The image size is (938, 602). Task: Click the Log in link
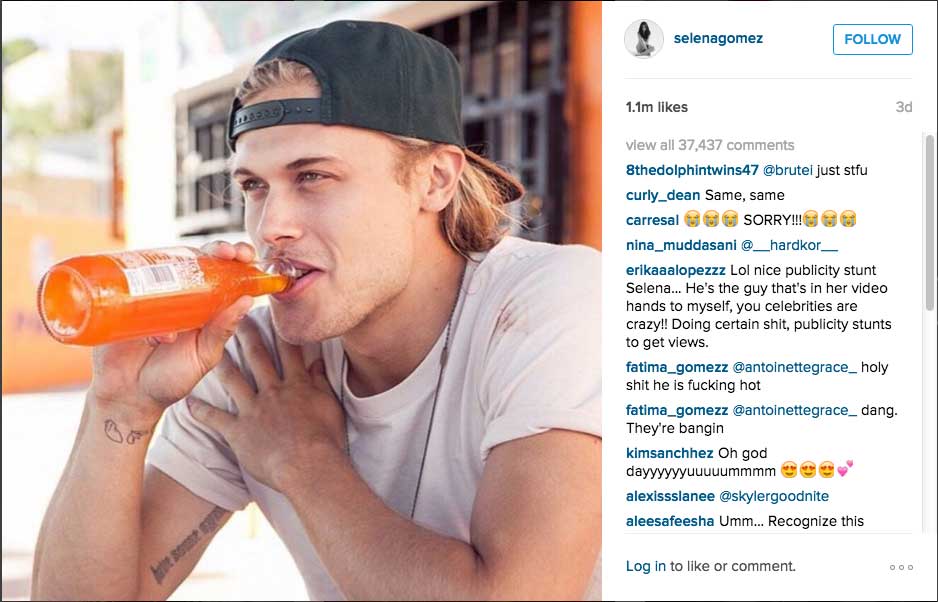[645, 566]
